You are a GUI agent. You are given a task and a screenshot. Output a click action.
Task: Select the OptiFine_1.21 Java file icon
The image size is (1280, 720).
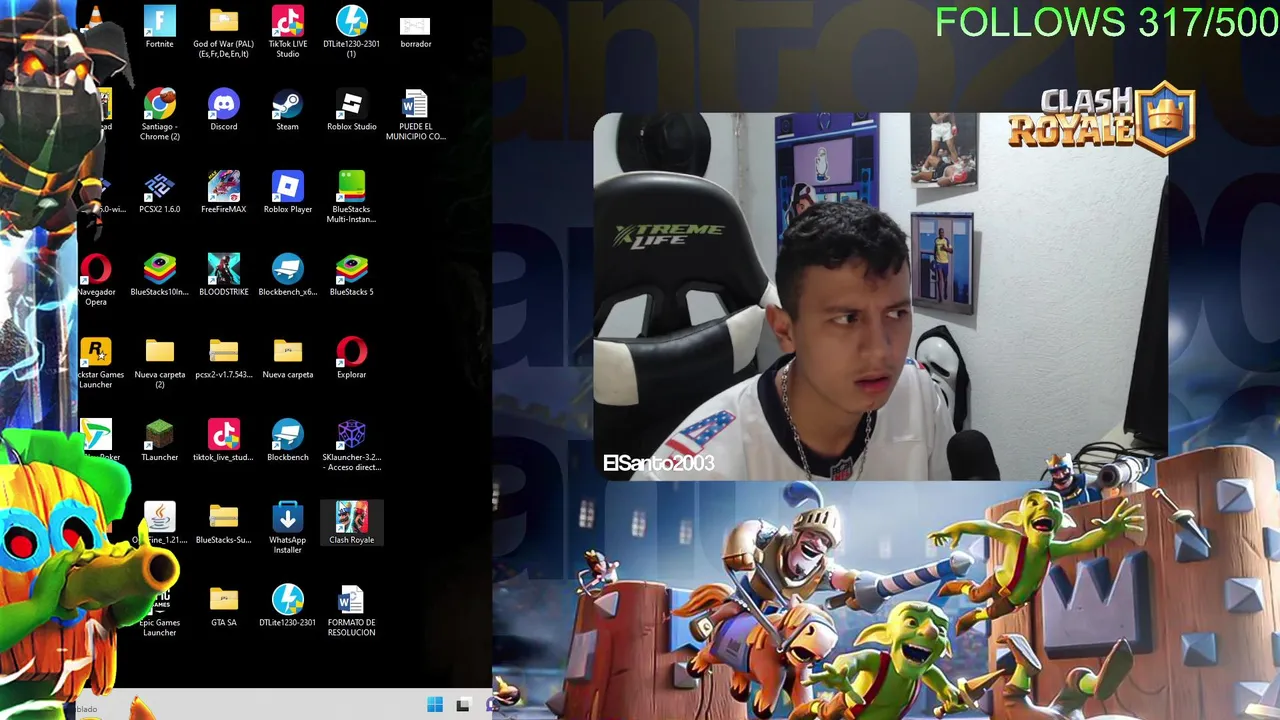point(160,524)
